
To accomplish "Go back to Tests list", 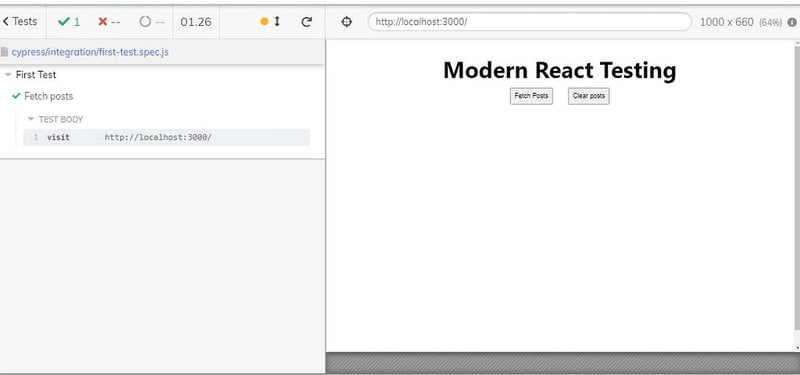I will pyautogui.click(x=20, y=21).
